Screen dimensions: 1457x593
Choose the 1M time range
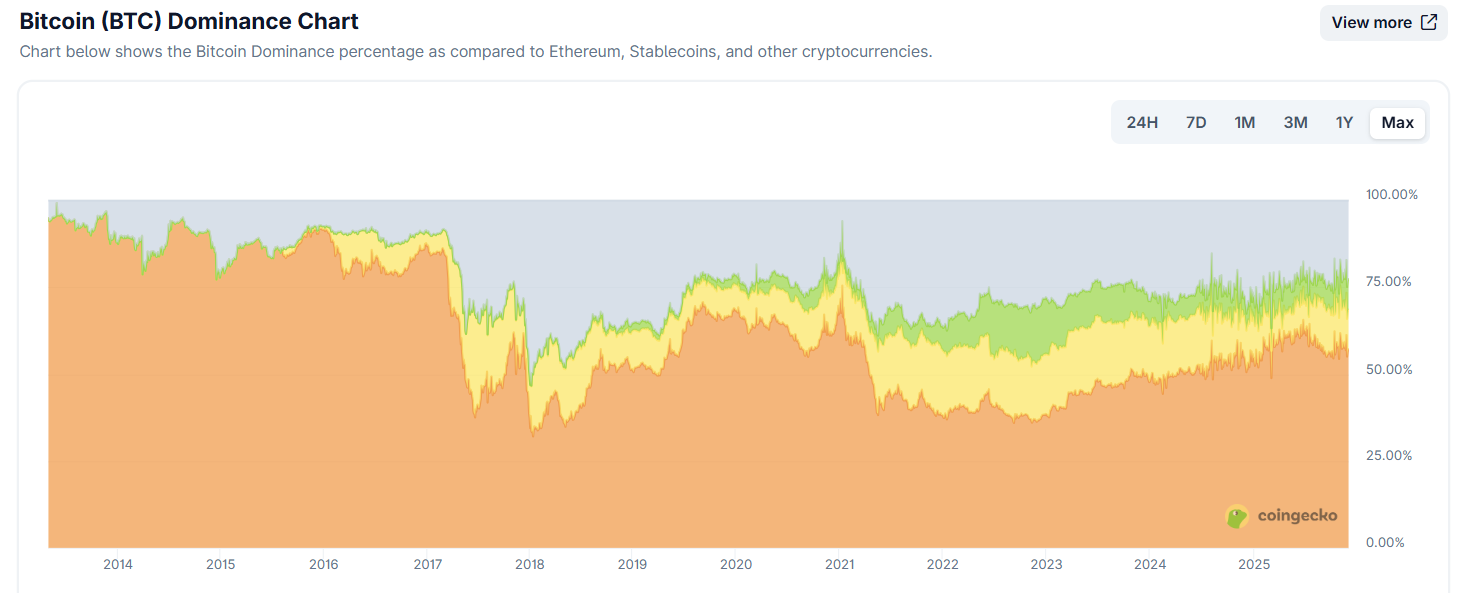click(x=1244, y=122)
